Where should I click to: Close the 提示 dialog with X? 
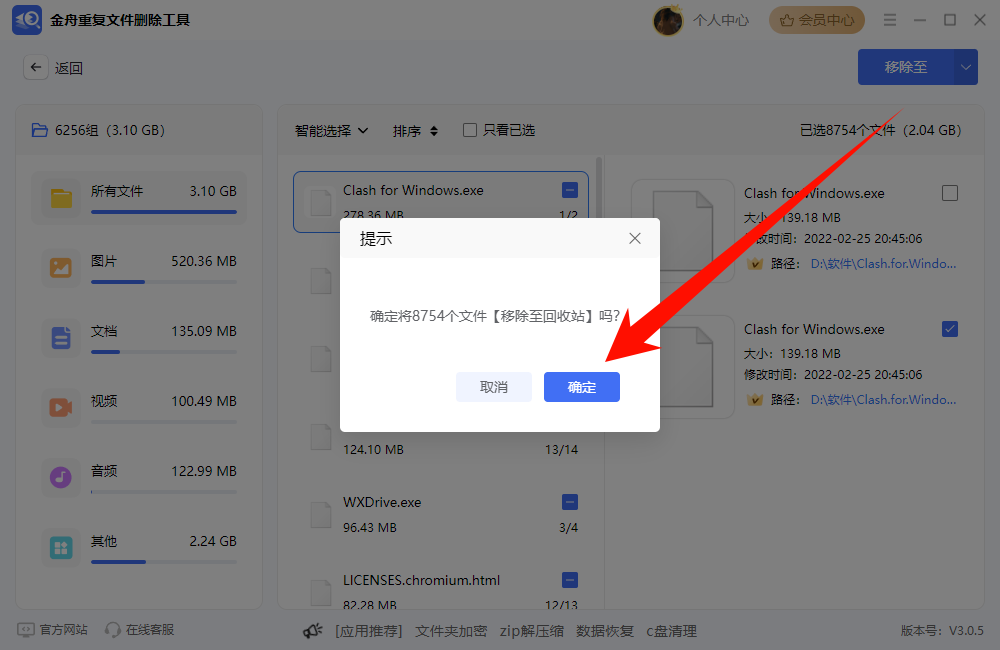pos(634,239)
